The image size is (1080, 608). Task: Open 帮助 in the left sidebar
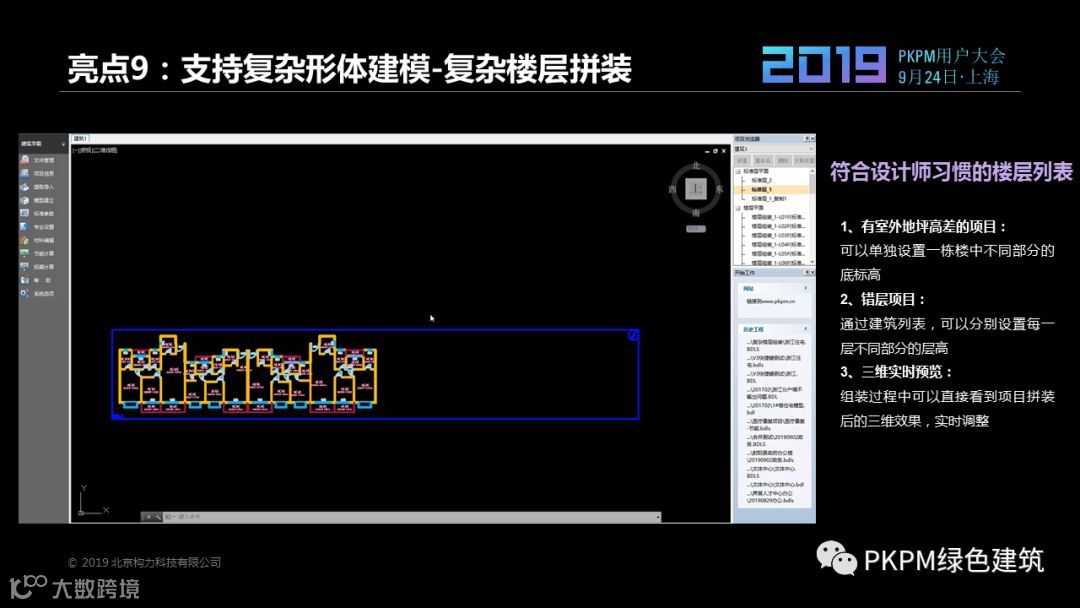coord(38,280)
